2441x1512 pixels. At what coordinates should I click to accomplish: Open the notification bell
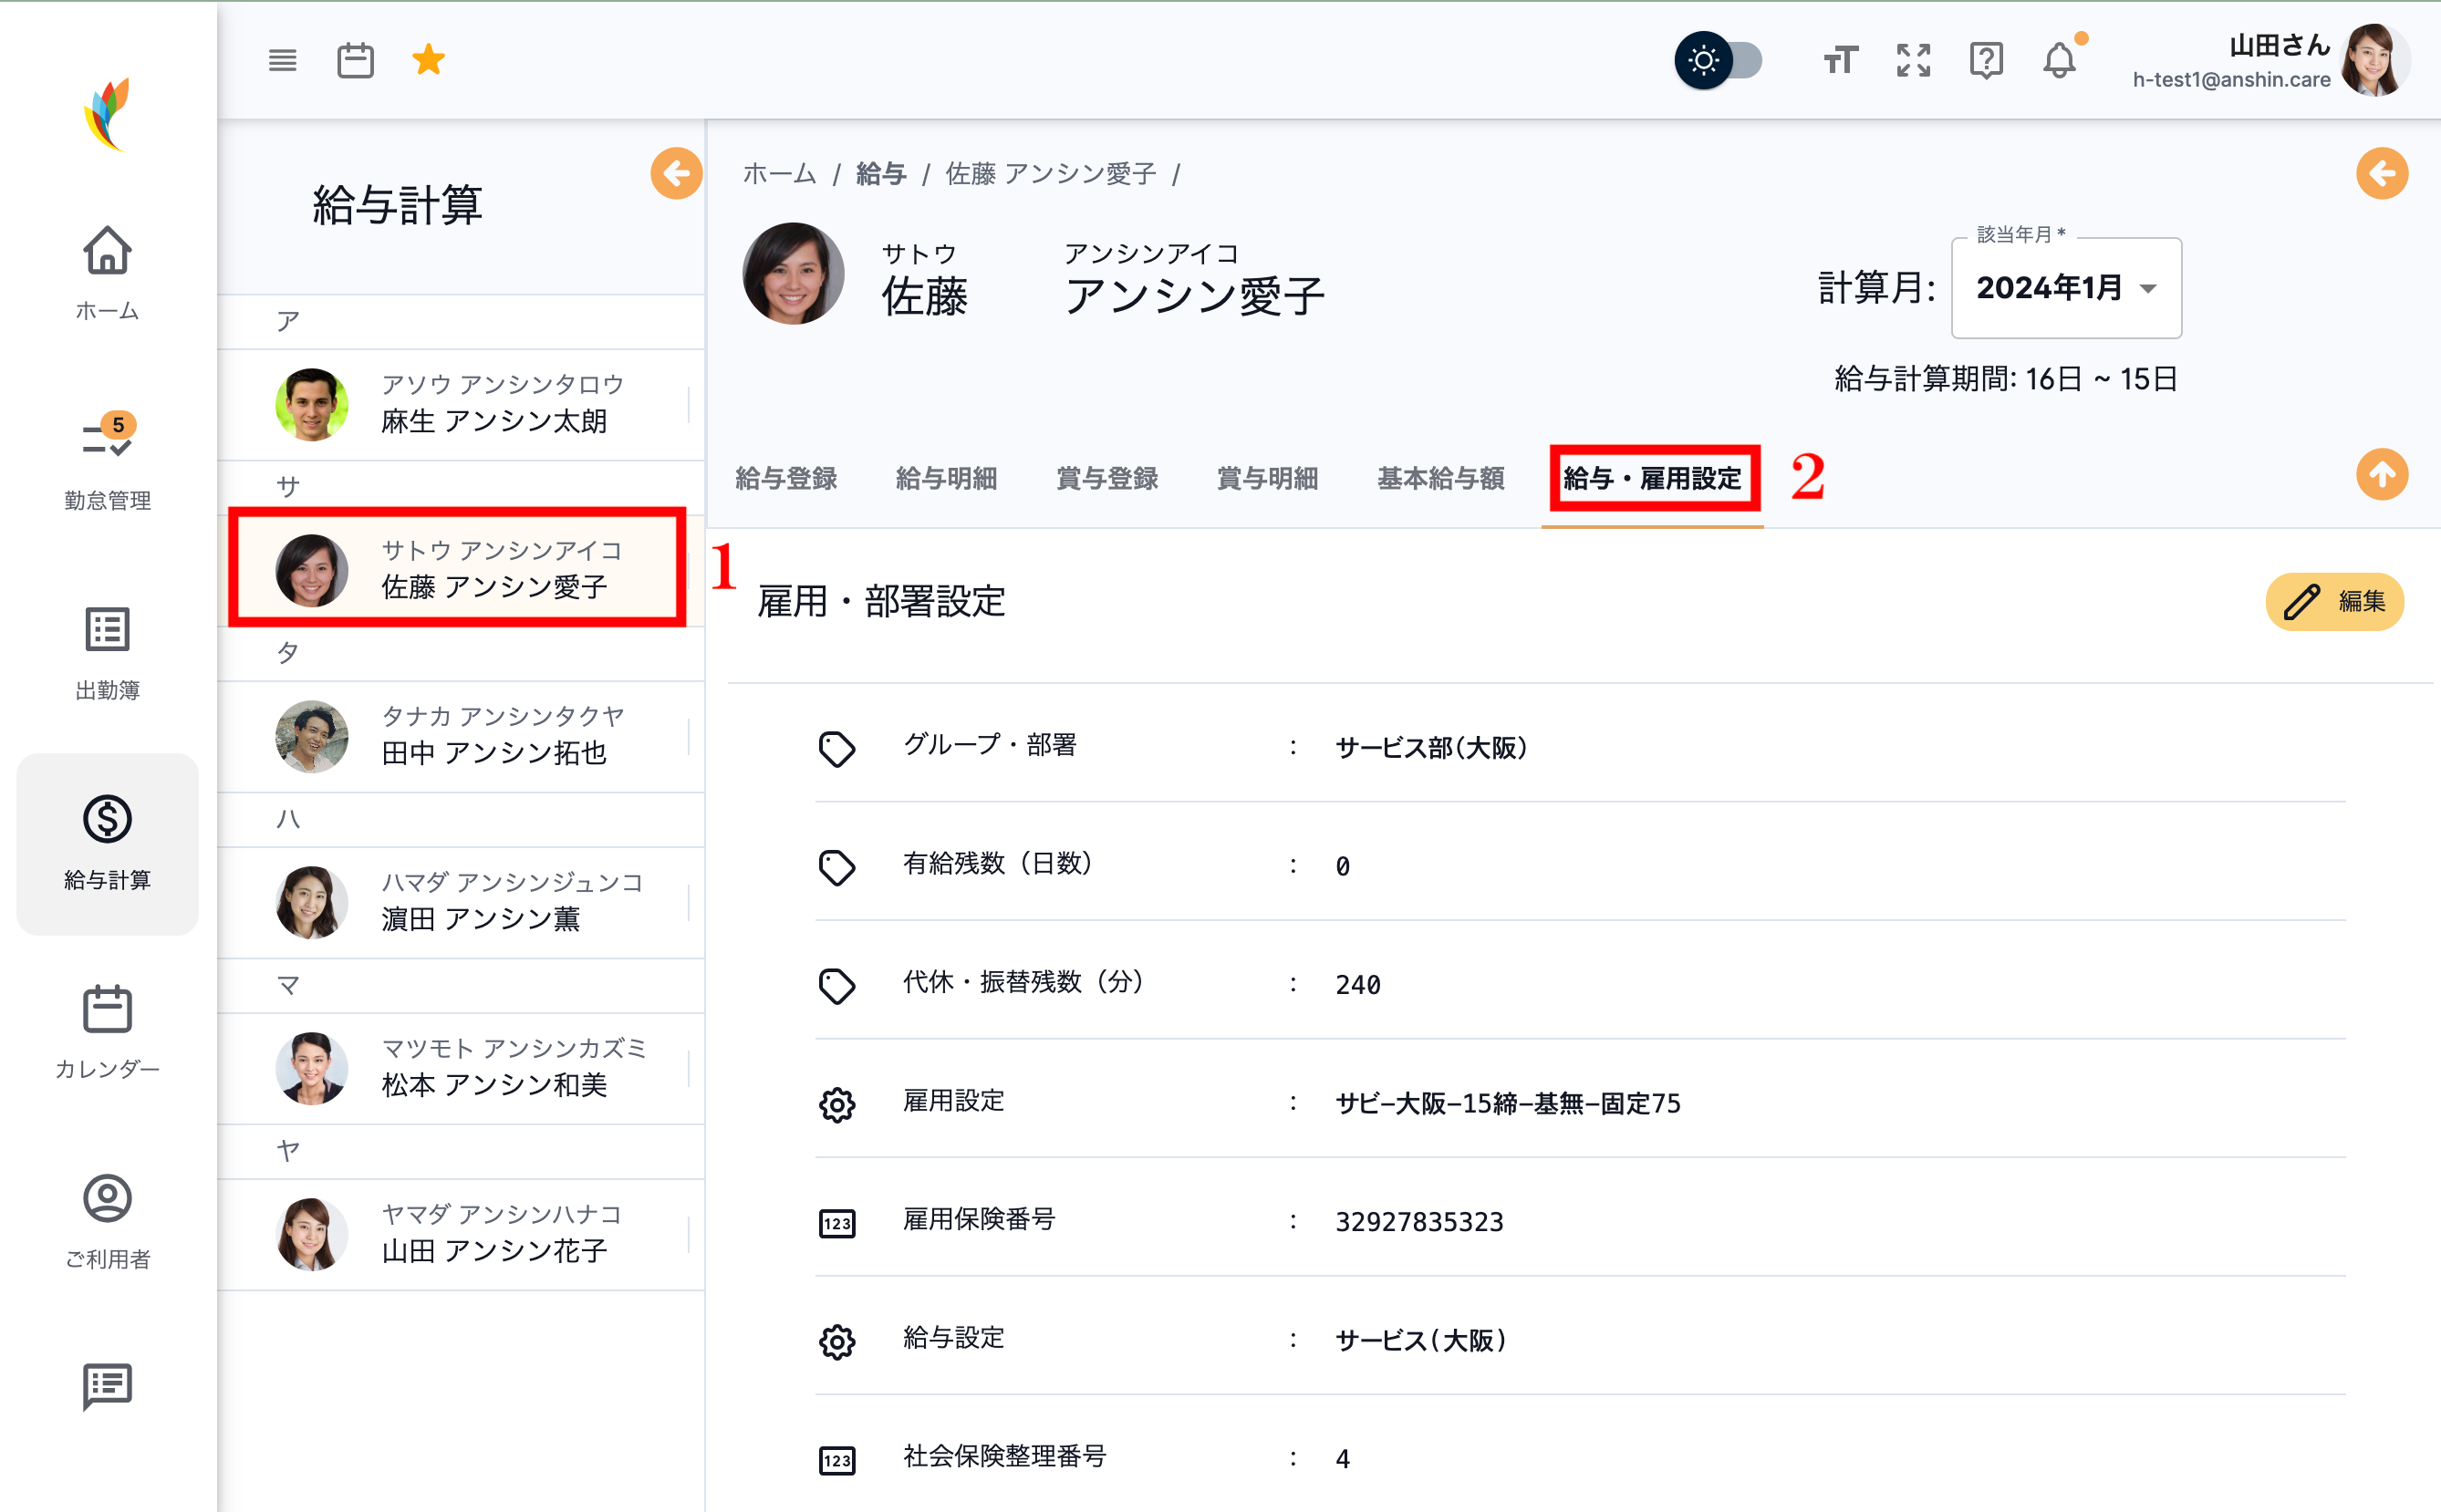coord(2057,60)
